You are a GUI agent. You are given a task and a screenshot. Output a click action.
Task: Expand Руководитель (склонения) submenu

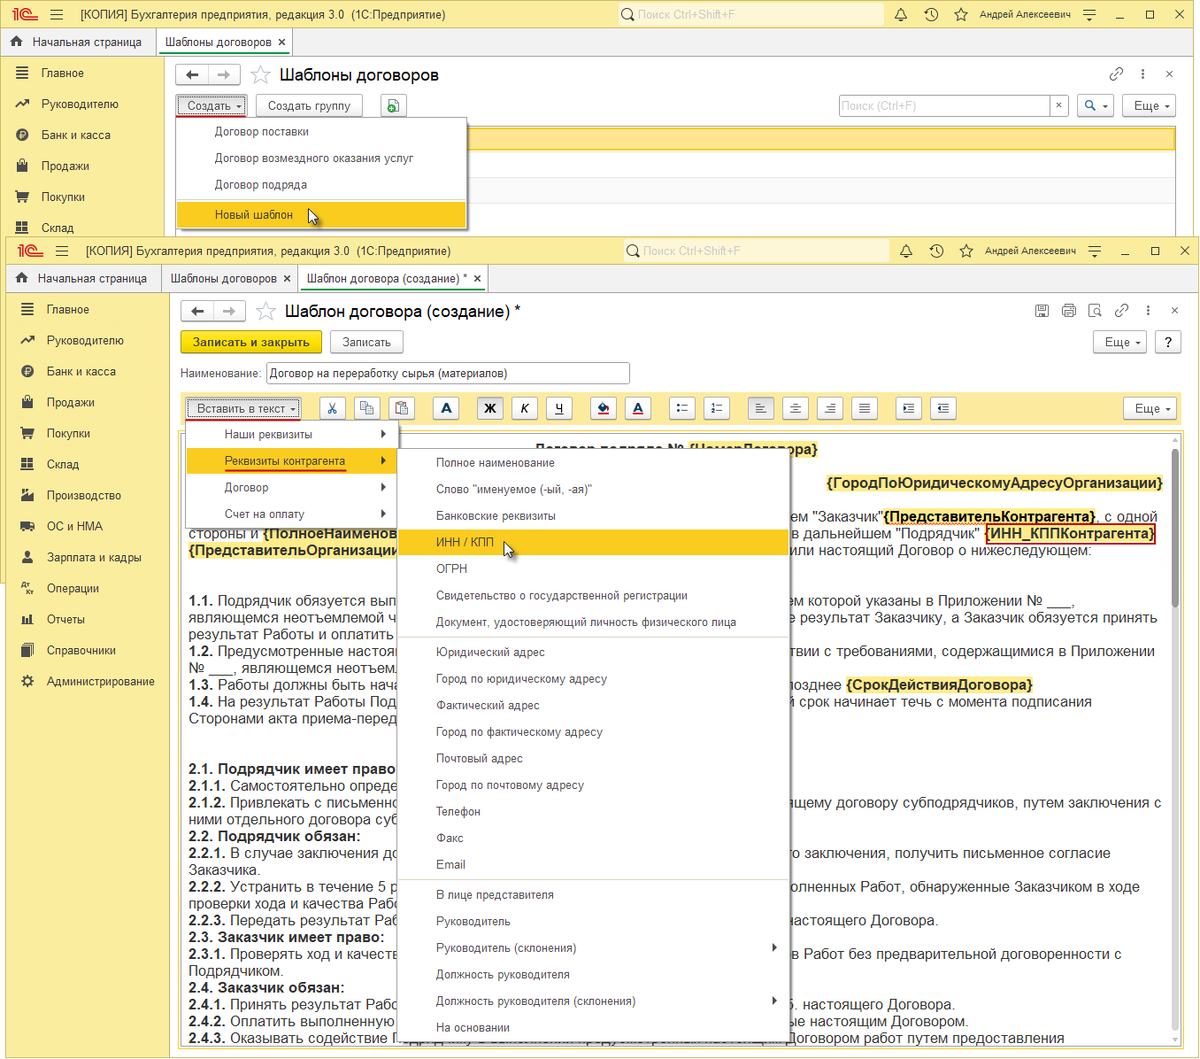tap(594, 948)
